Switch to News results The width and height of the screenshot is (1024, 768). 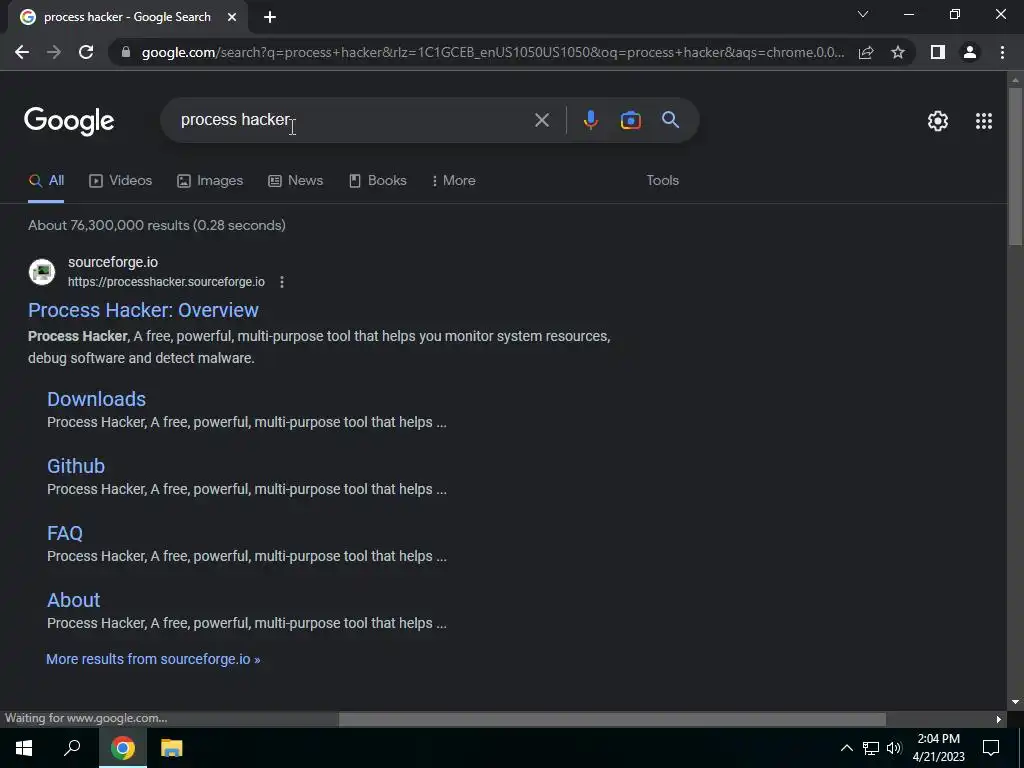pyautogui.click(x=296, y=180)
